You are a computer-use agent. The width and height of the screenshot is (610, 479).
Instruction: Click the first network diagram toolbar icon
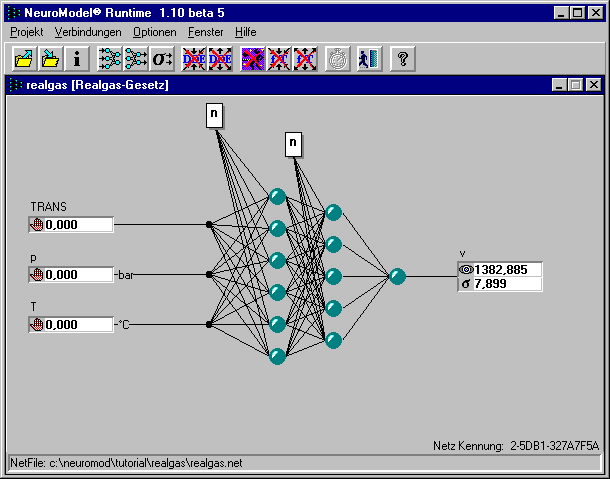tap(110, 59)
